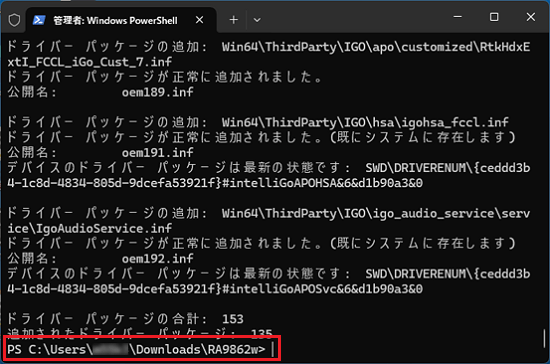Viewport: 550px width, 364px height.
Task: Close the PowerShell terminal window
Action: click(531, 17)
